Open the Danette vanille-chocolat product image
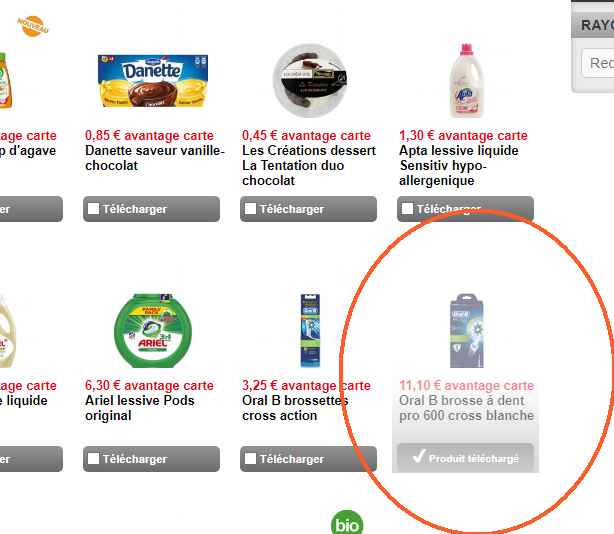The image size is (614, 534). coord(153,81)
